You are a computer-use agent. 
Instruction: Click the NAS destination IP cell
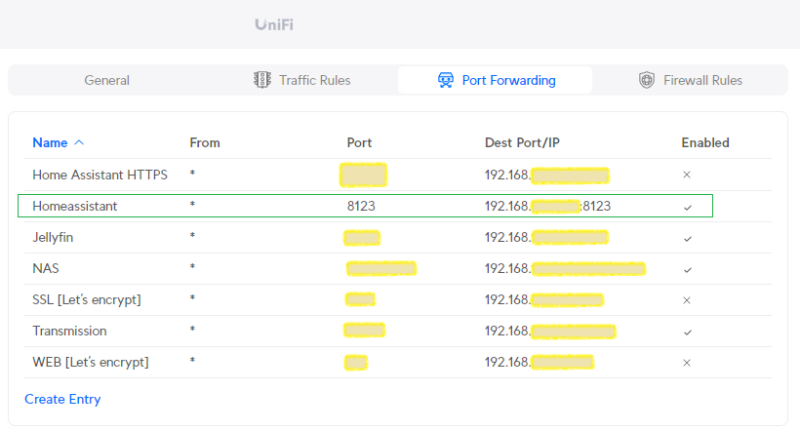pyautogui.click(x=565, y=268)
